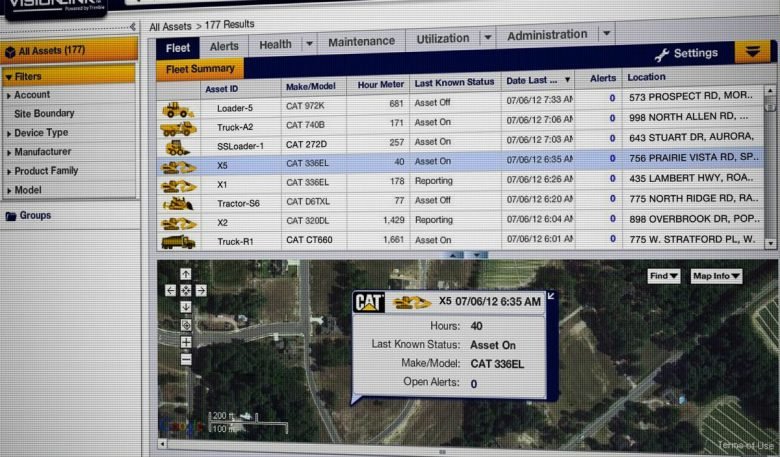The image size is (780, 457).
Task: Click the map locate target icon
Action: [186, 325]
